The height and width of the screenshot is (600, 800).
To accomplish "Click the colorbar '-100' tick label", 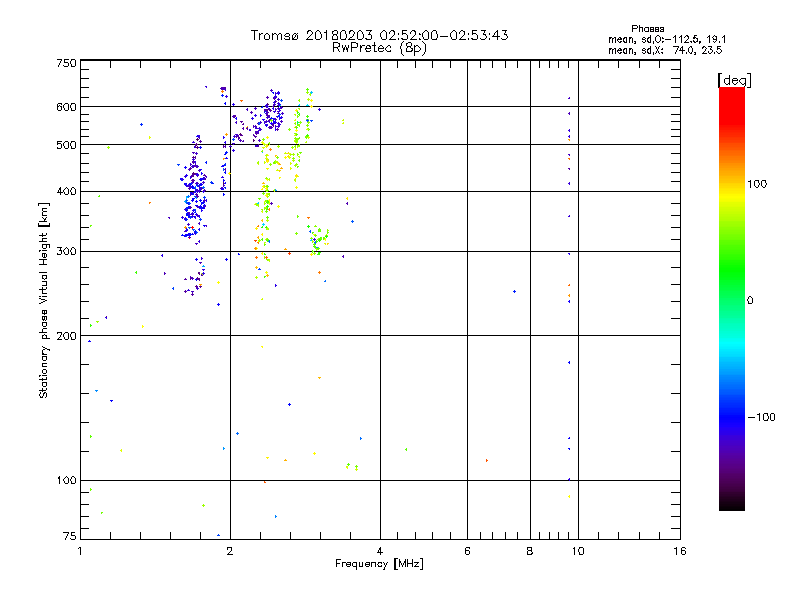I will 761,417.
